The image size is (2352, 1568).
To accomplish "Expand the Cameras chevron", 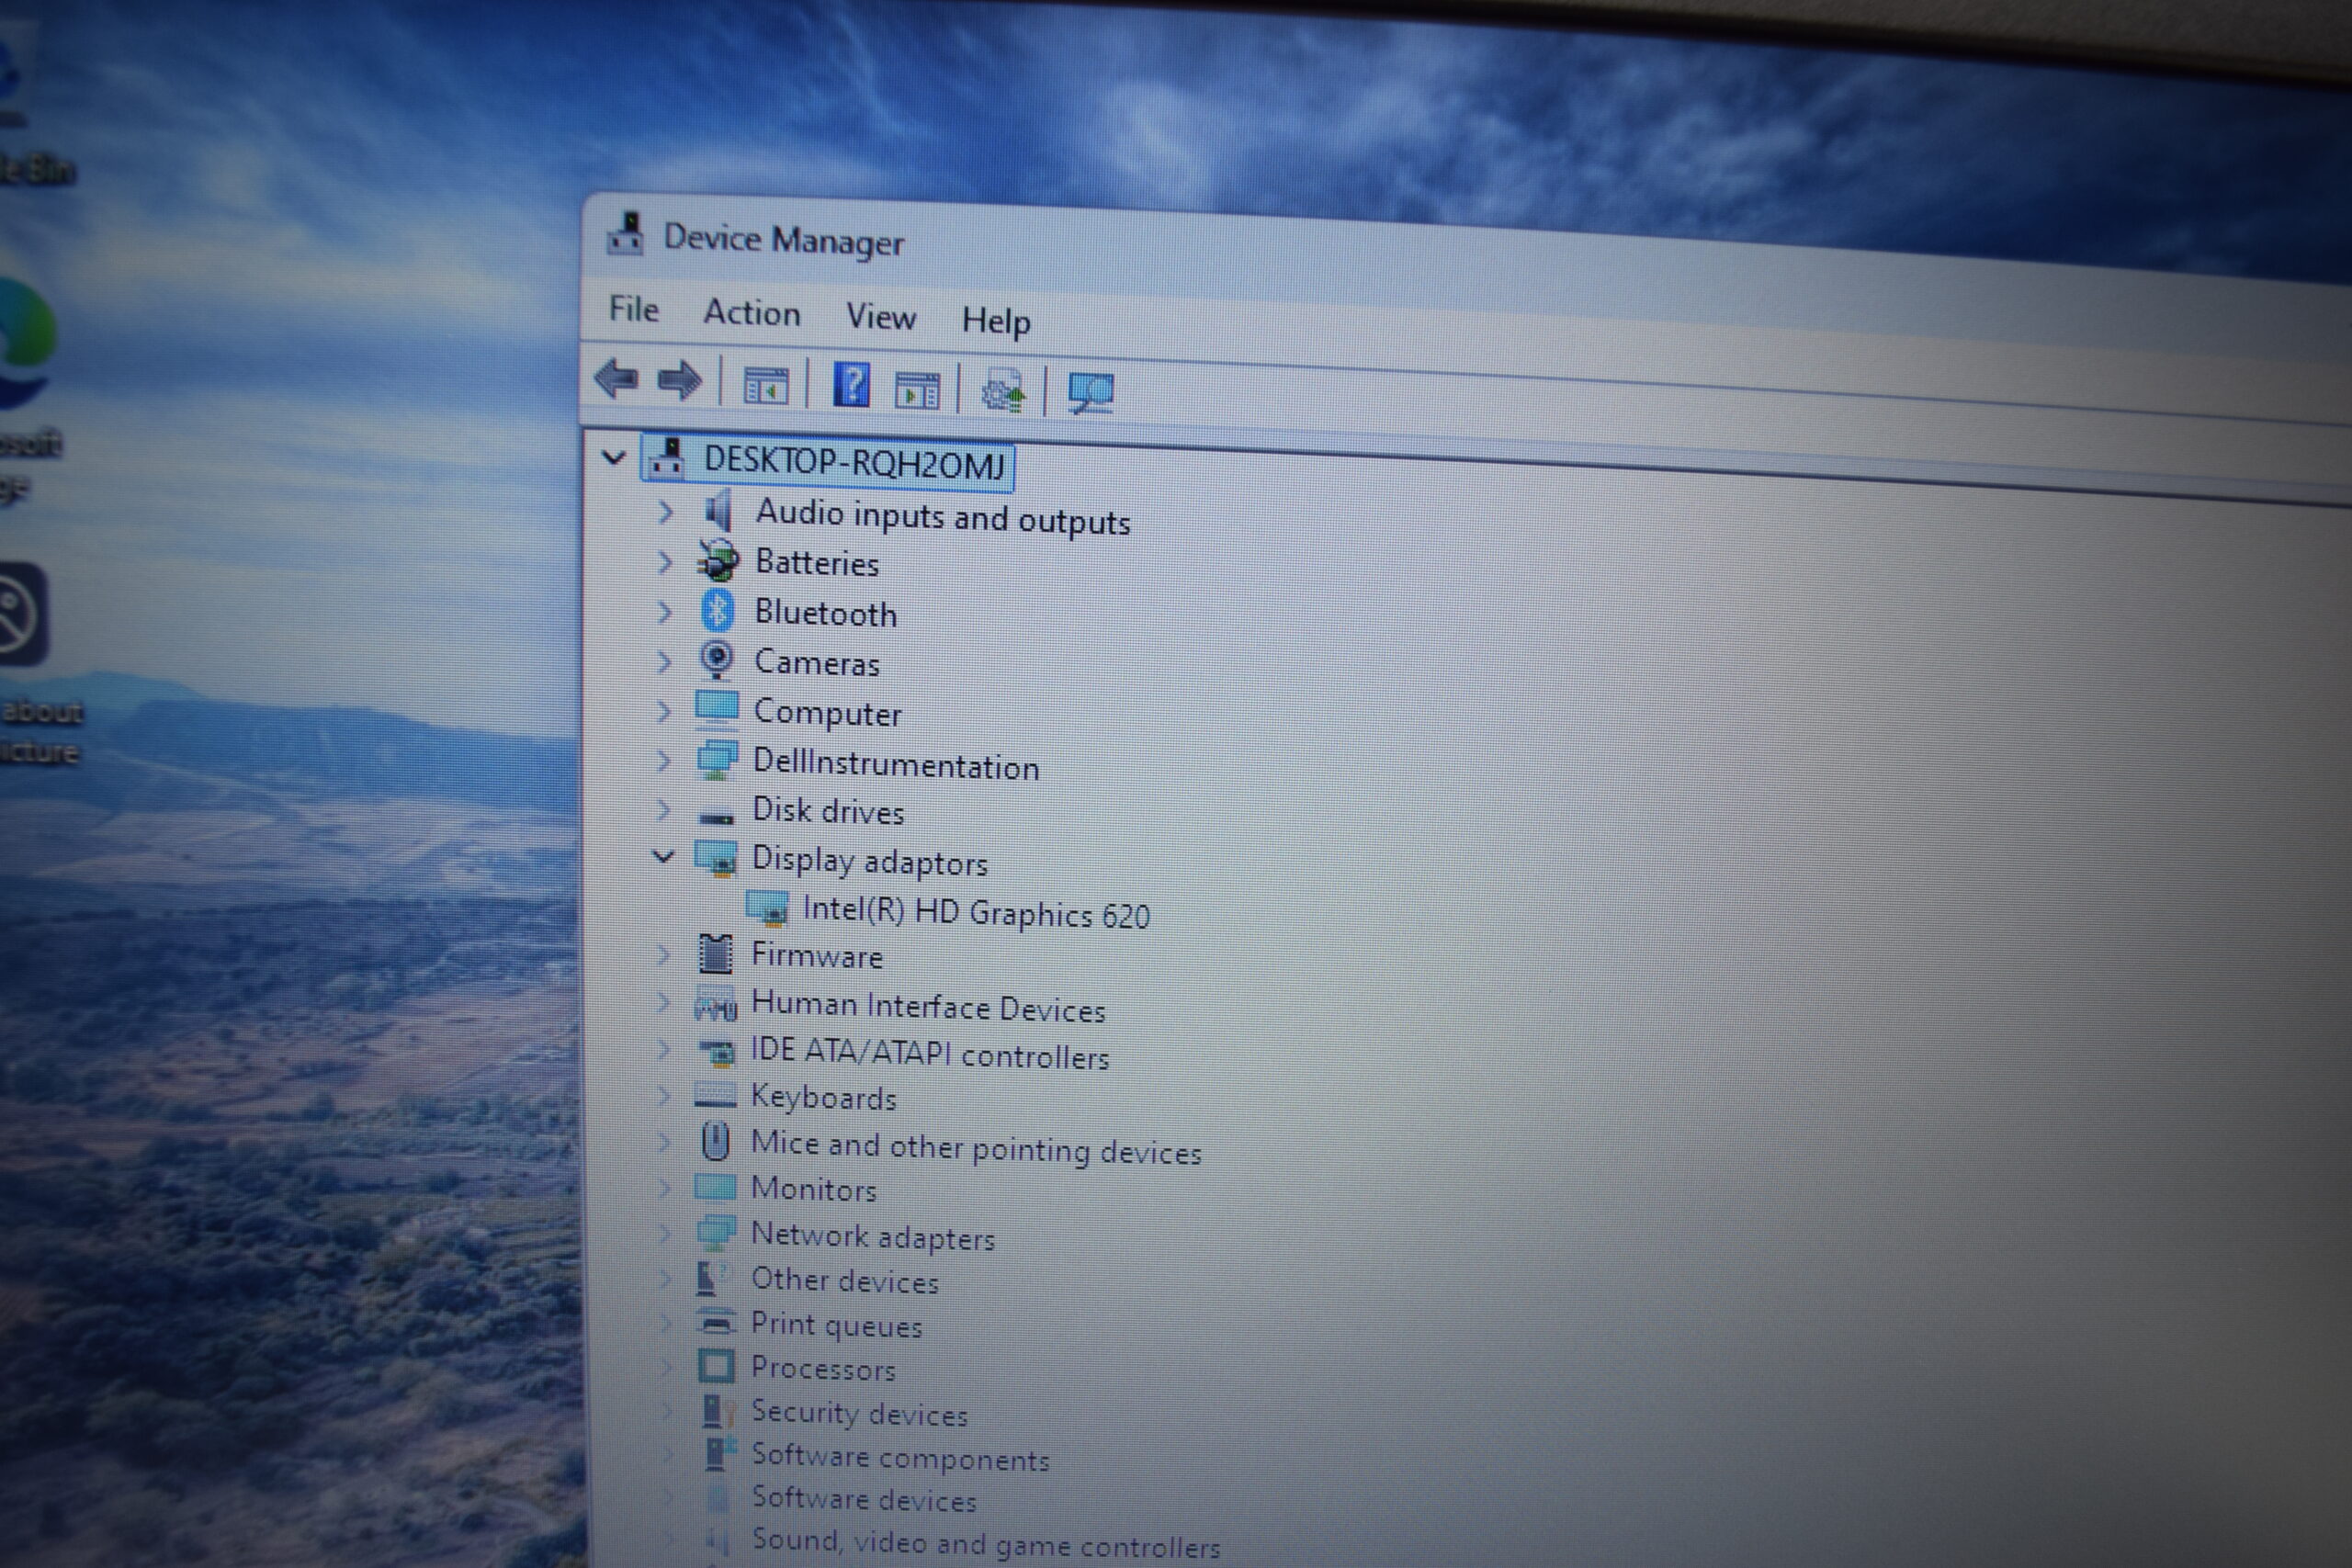I will [664, 661].
